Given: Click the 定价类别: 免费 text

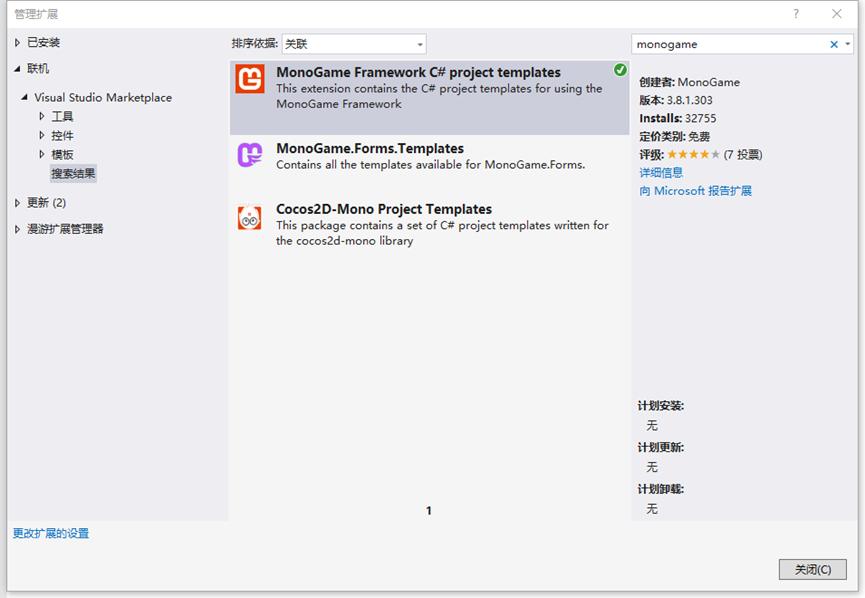Looking at the screenshot, I should (x=674, y=136).
